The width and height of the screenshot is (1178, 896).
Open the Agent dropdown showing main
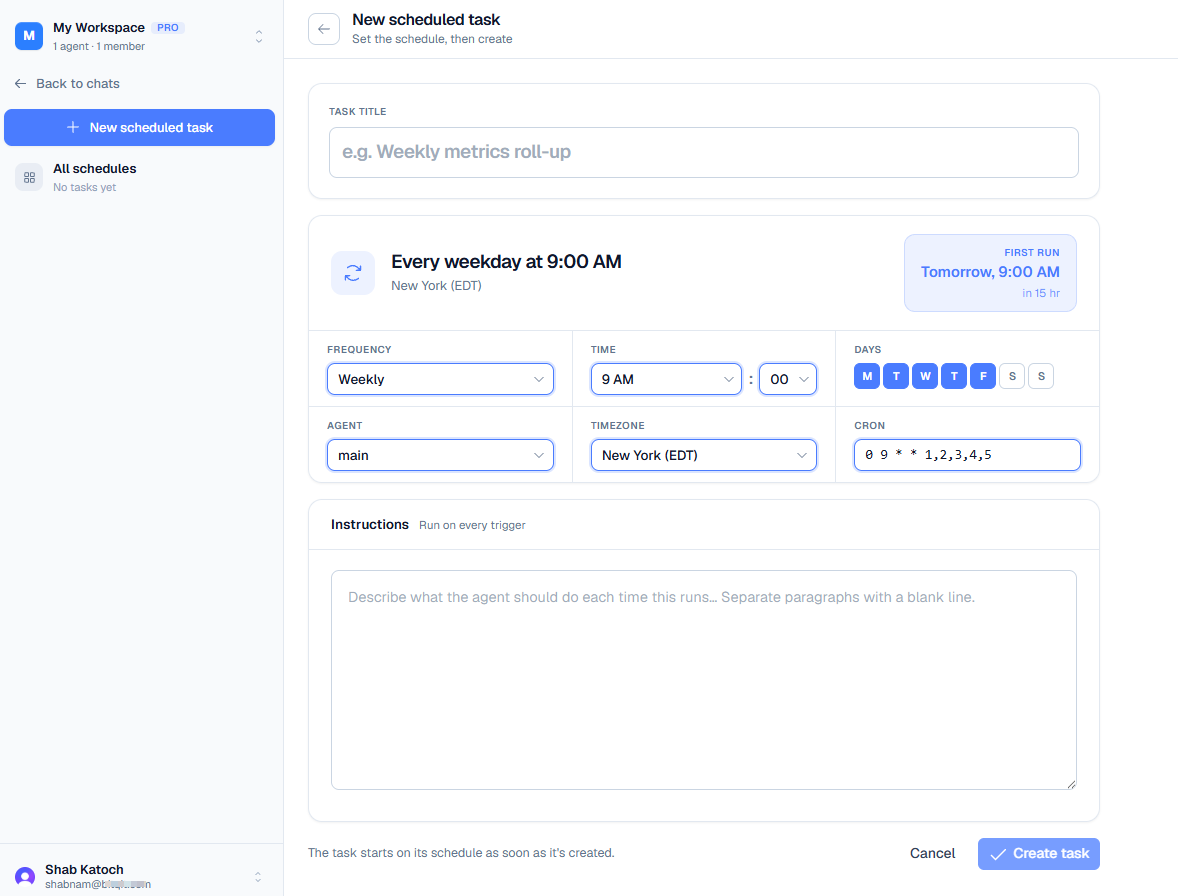click(x=440, y=455)
